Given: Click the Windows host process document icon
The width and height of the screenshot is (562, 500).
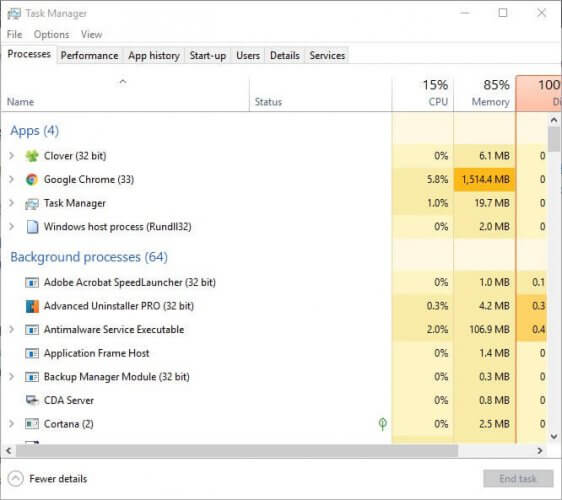Looking at the screenshot, I should pyautogui.click(x=32, y=227).
